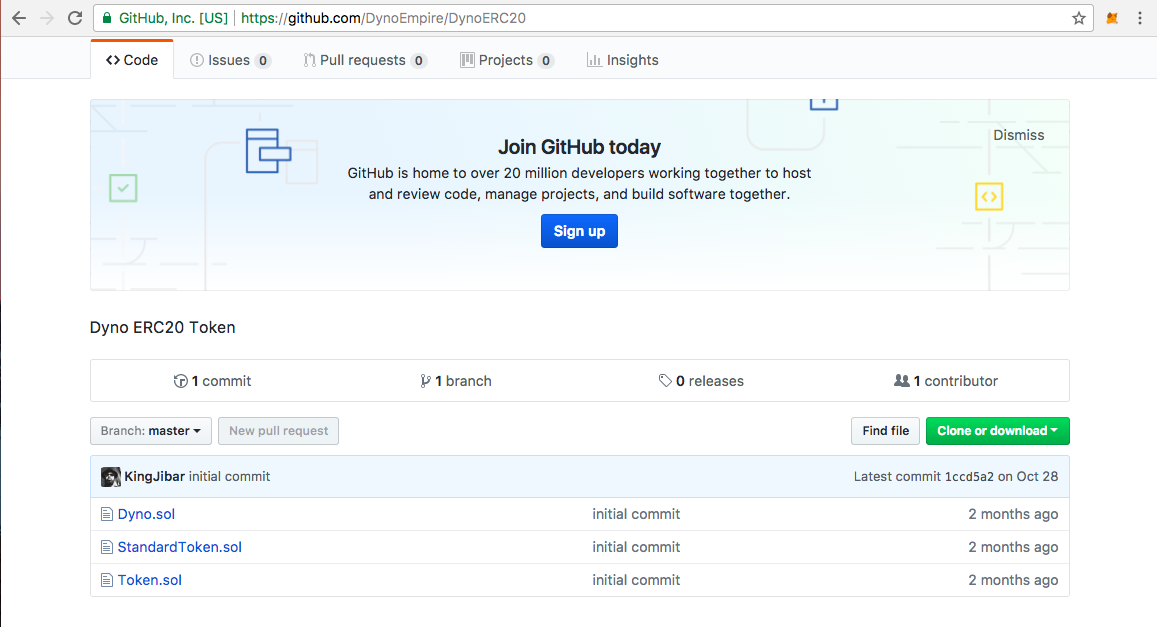1157x627 pixels.
Task: Click the file icon next to Dyno.sol
Action: tap(107, 514)
